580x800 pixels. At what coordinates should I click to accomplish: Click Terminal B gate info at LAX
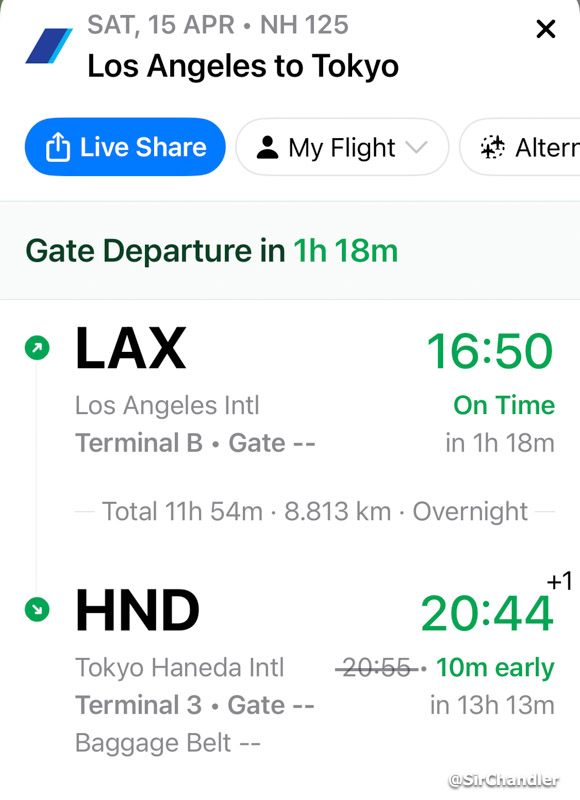195,442
